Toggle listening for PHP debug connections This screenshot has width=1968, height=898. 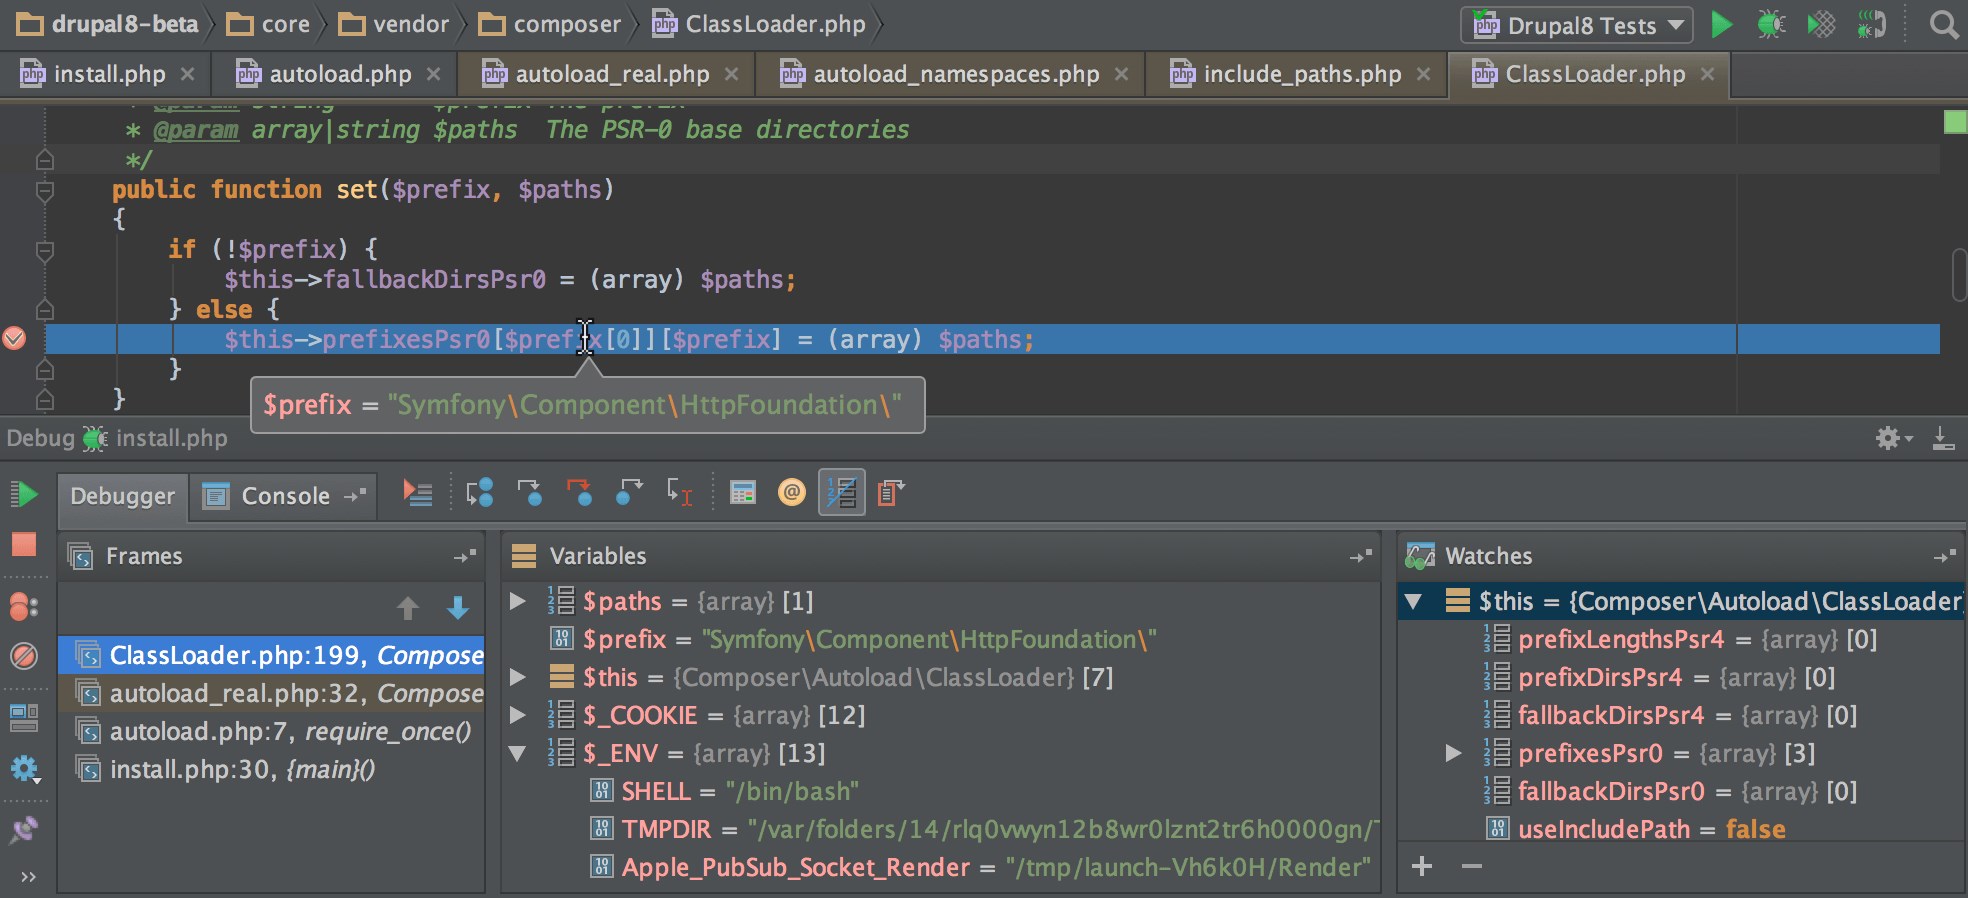coord(1871,24)
